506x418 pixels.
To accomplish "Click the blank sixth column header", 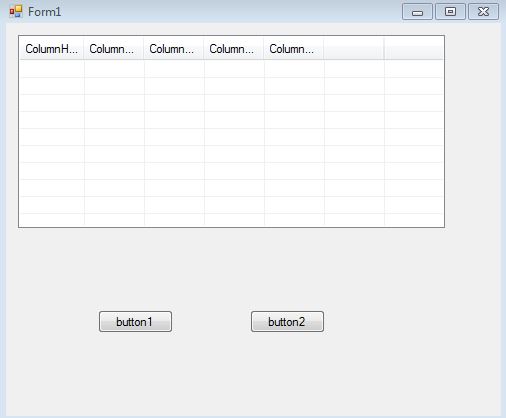I will click(354, 49).
